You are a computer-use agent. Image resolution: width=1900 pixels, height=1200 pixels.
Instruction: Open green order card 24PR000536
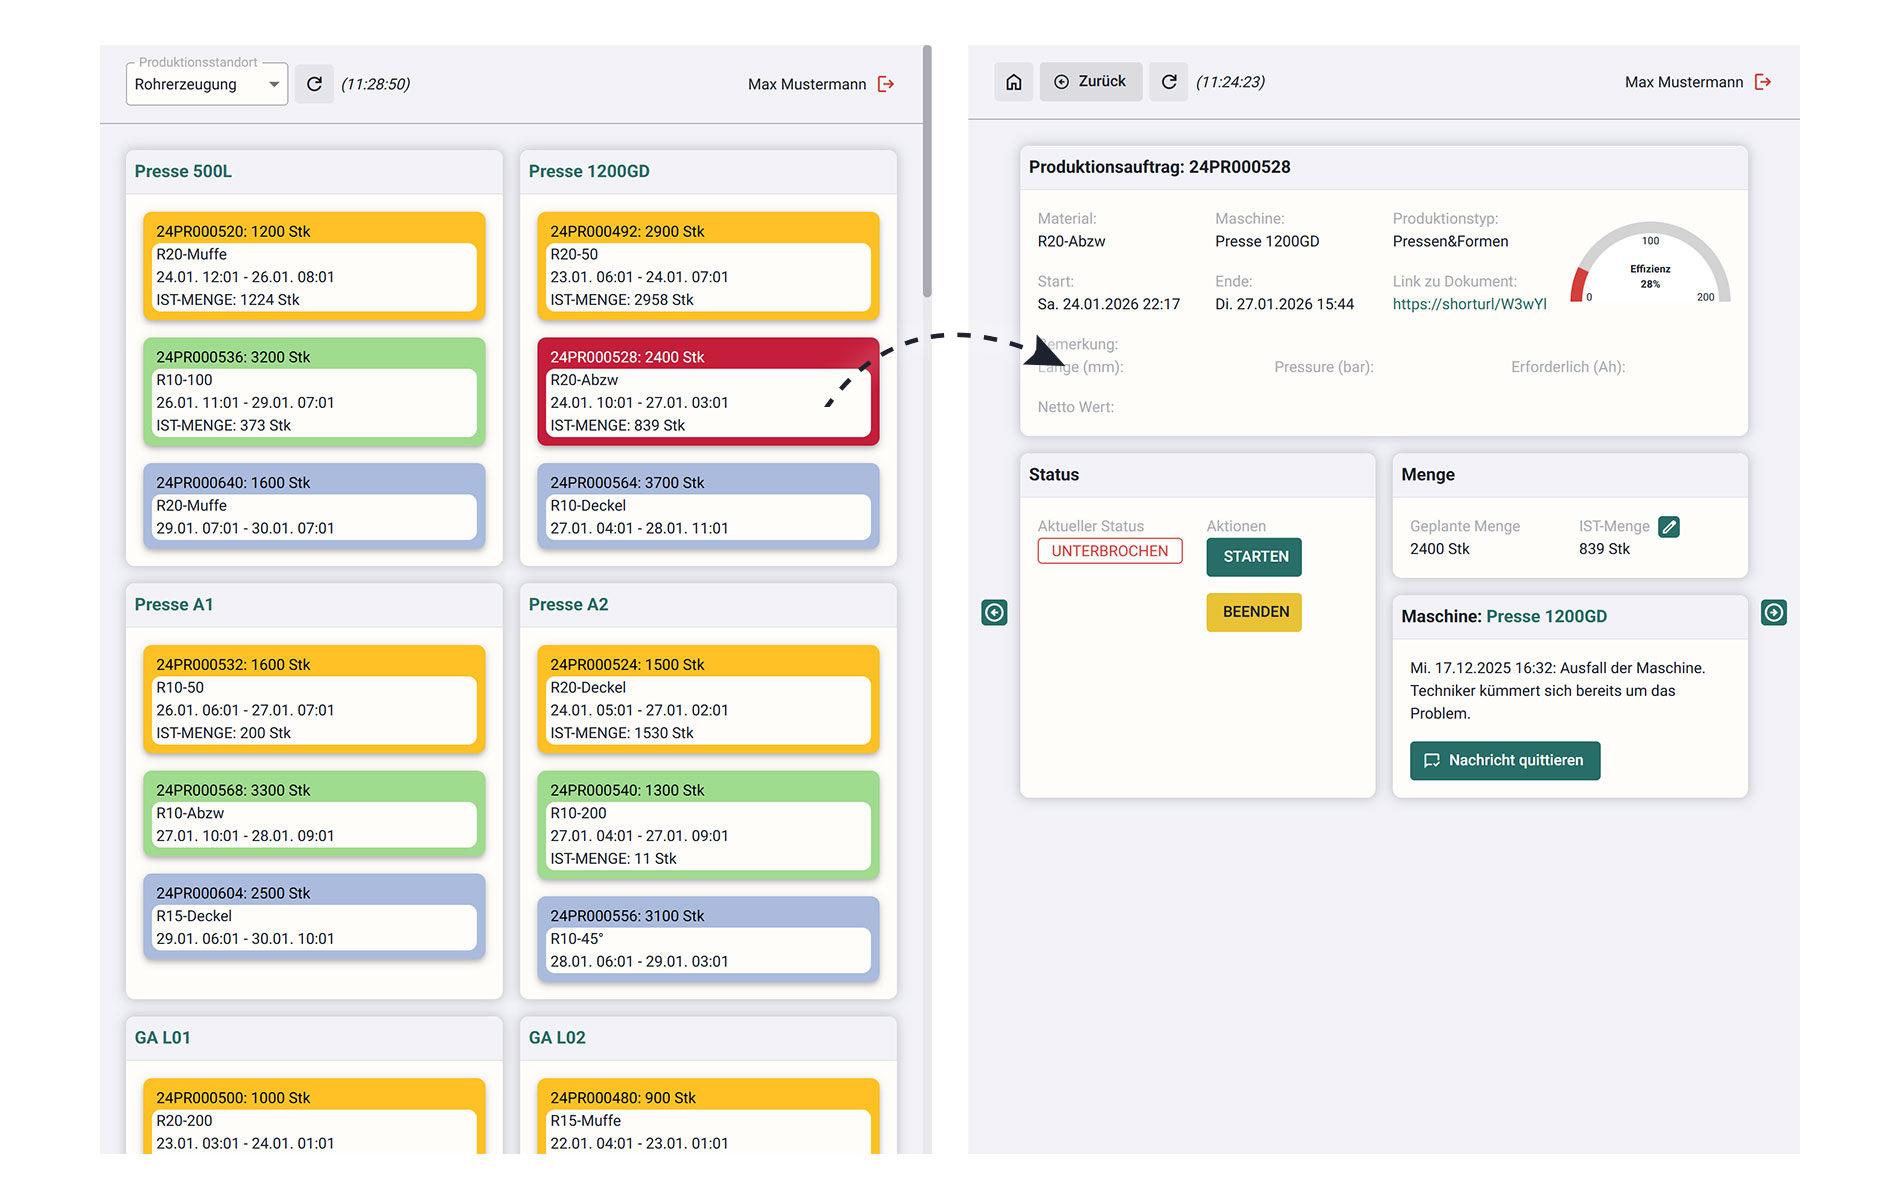pos(314,392)
